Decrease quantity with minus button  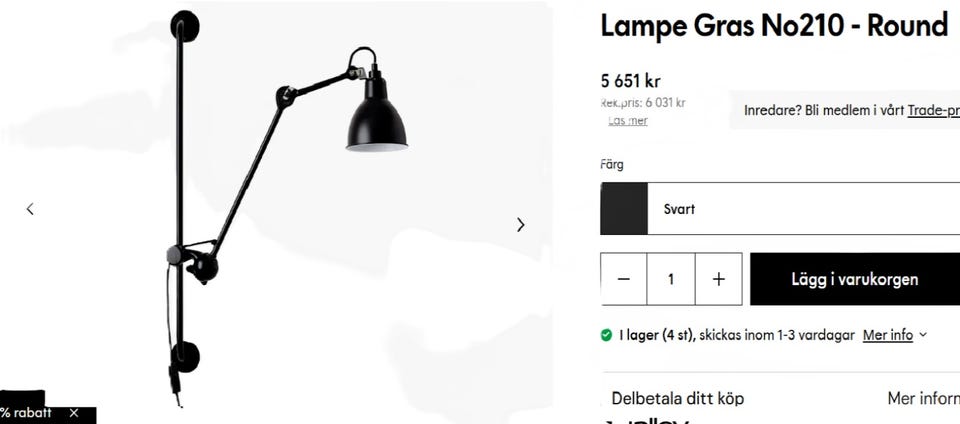click(623, 279)
